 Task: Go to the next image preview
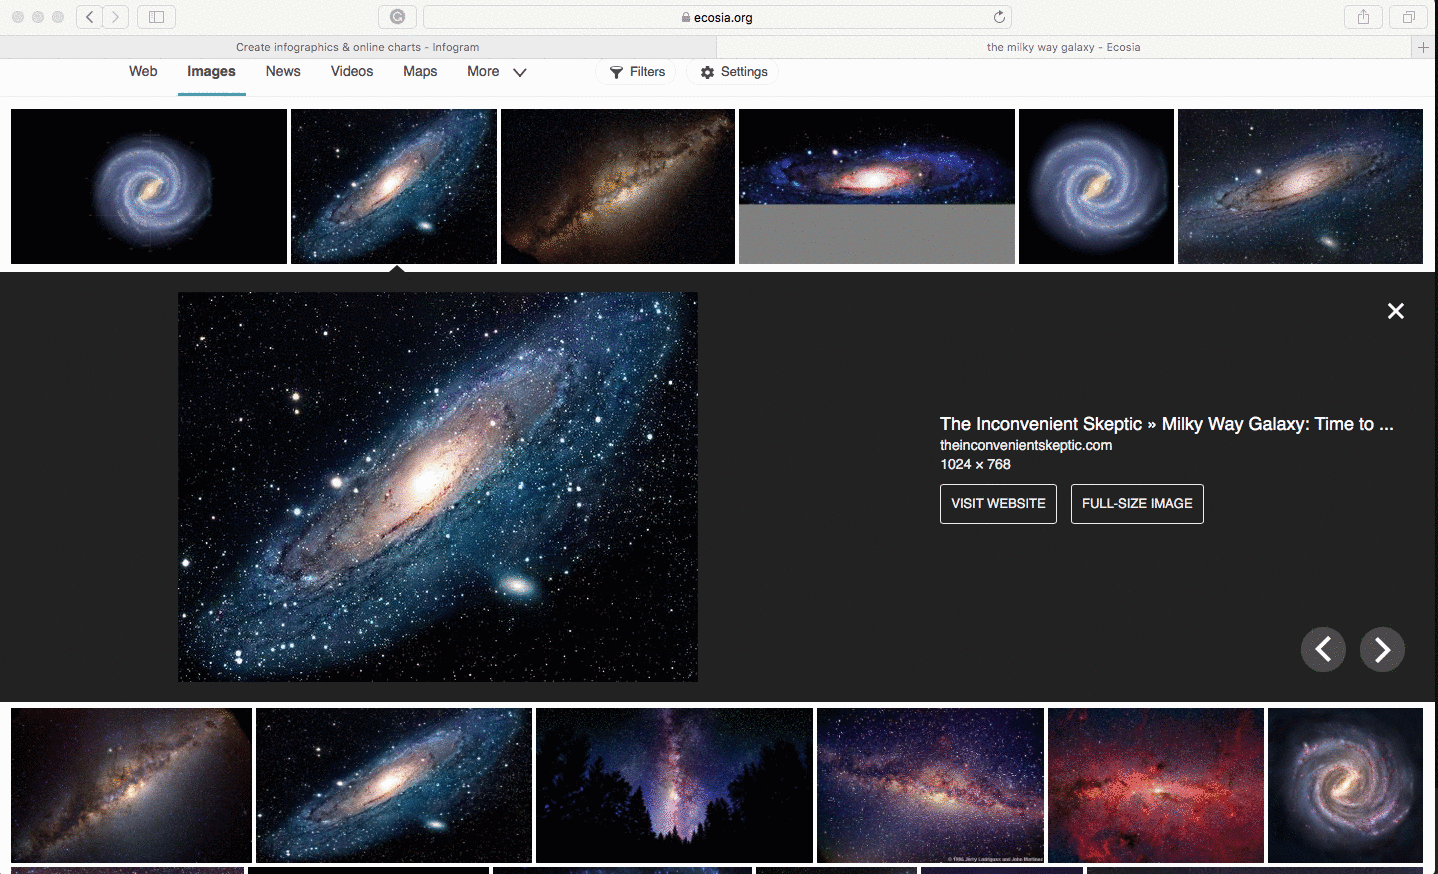point(1382,650)
